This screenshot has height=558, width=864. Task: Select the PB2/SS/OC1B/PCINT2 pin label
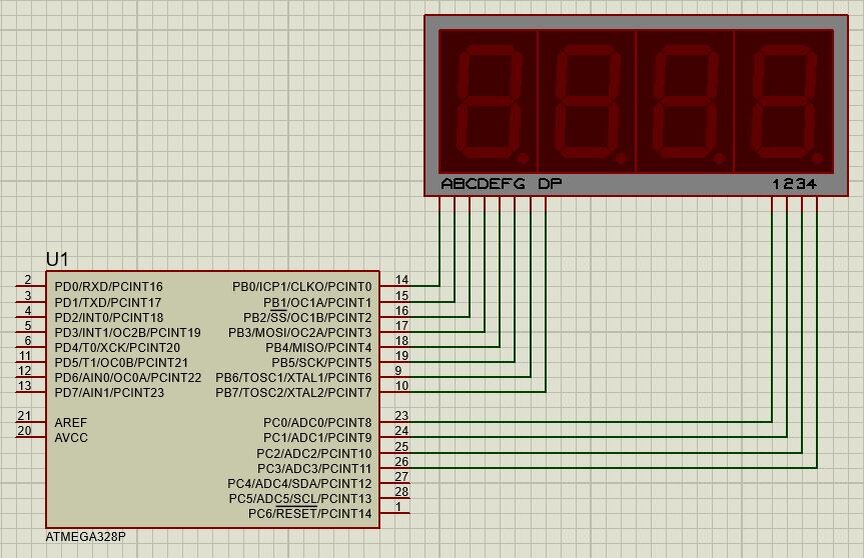[x=307, y=318]
